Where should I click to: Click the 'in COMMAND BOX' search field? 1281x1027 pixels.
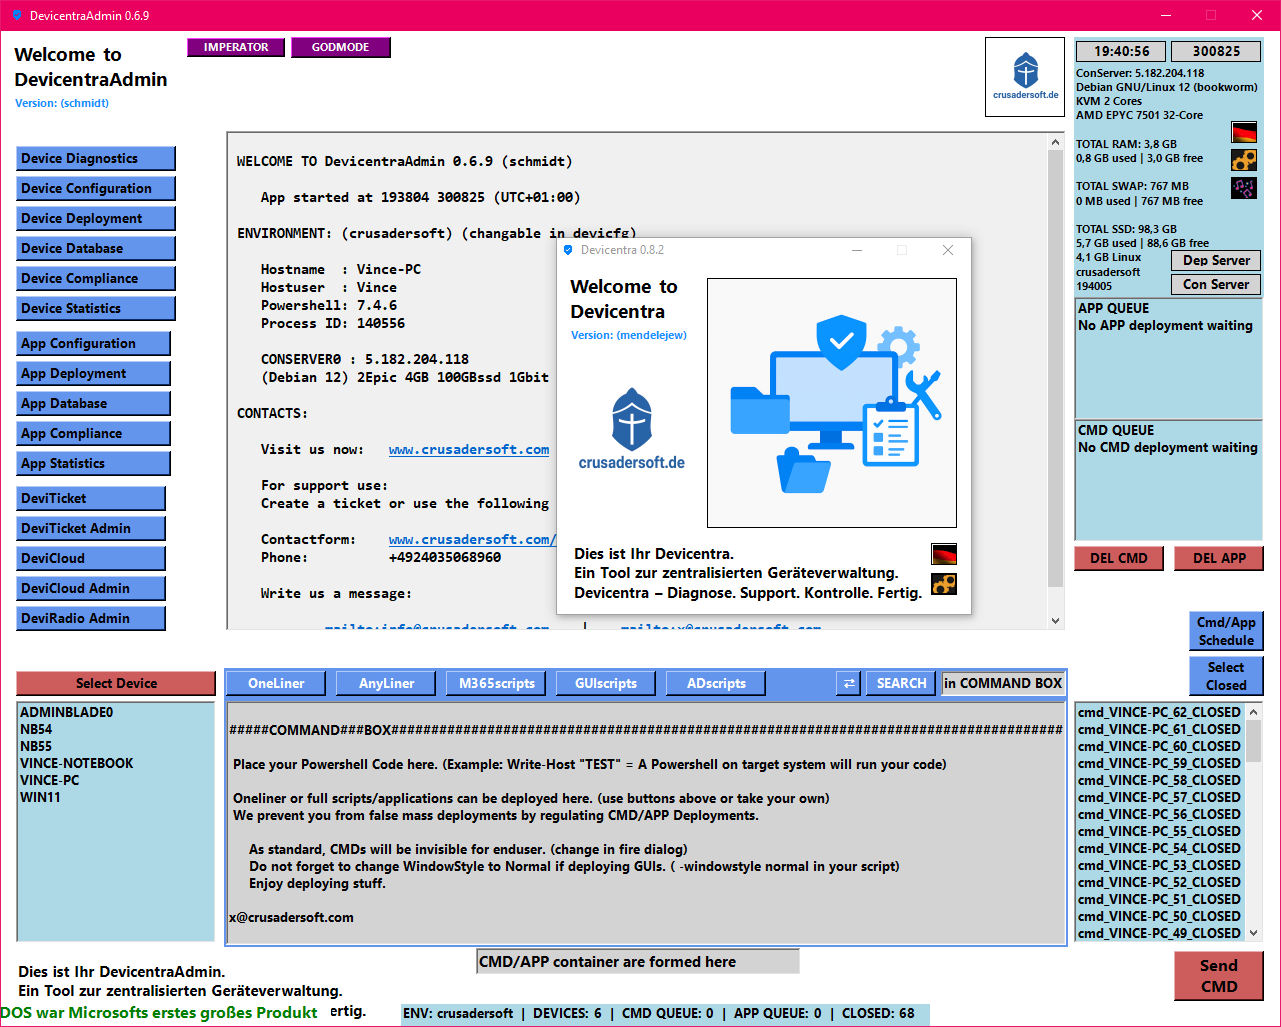point(1003,683)
